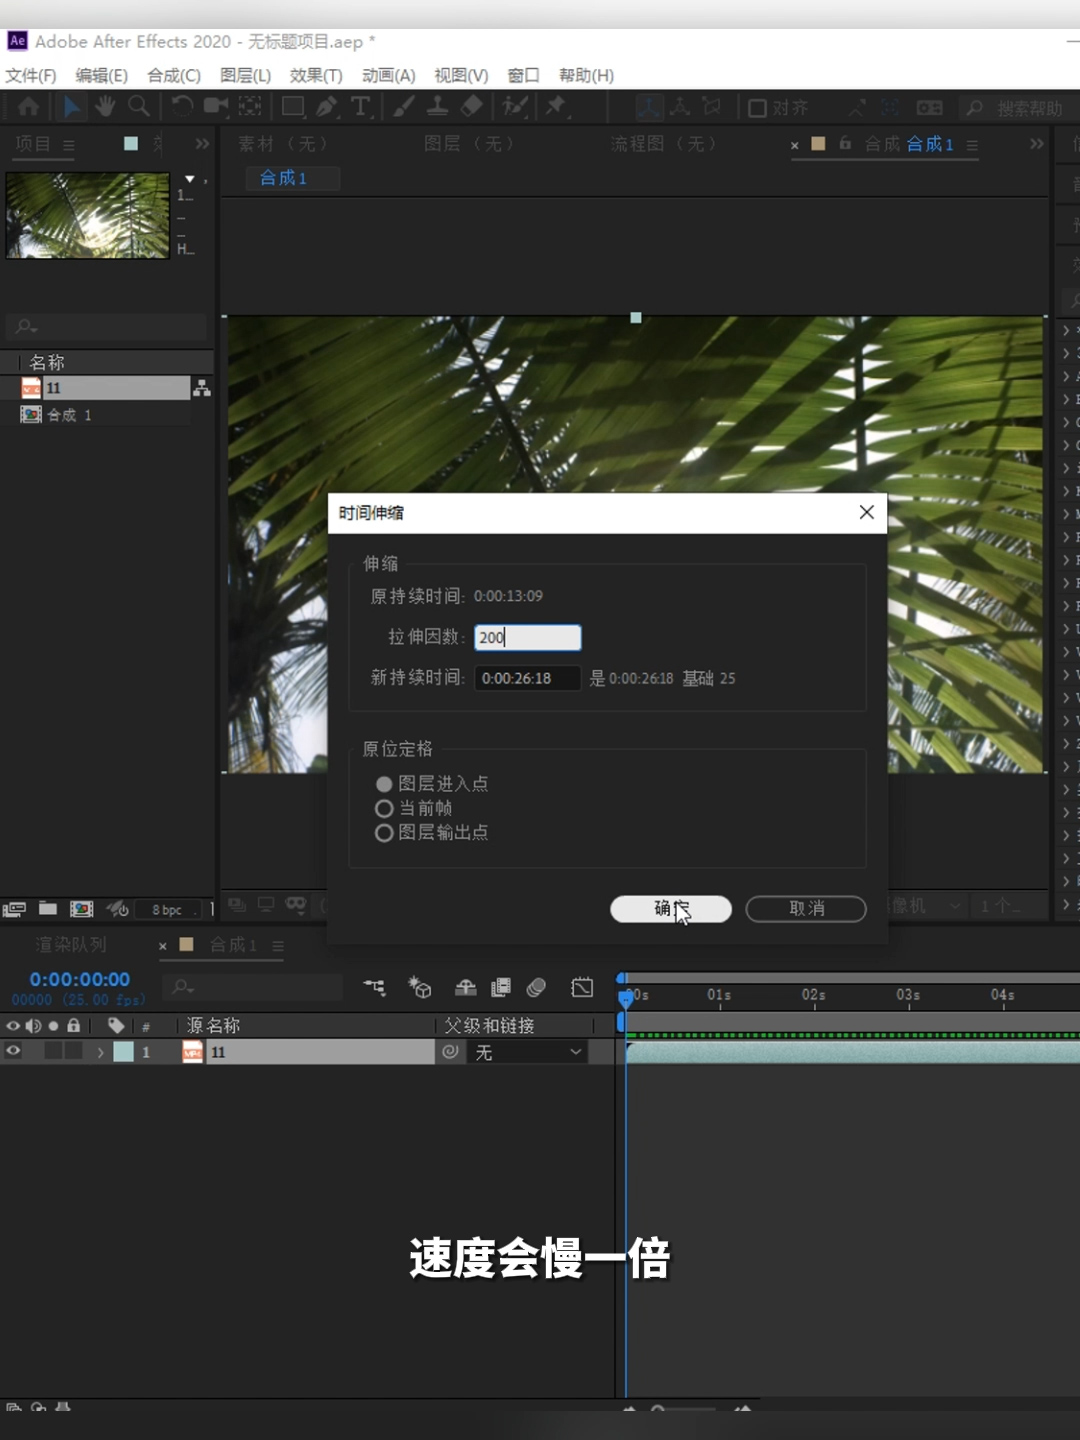1080x1440 pixels.
Task: Open the 文件(F) menu
Action: point(31,75)
